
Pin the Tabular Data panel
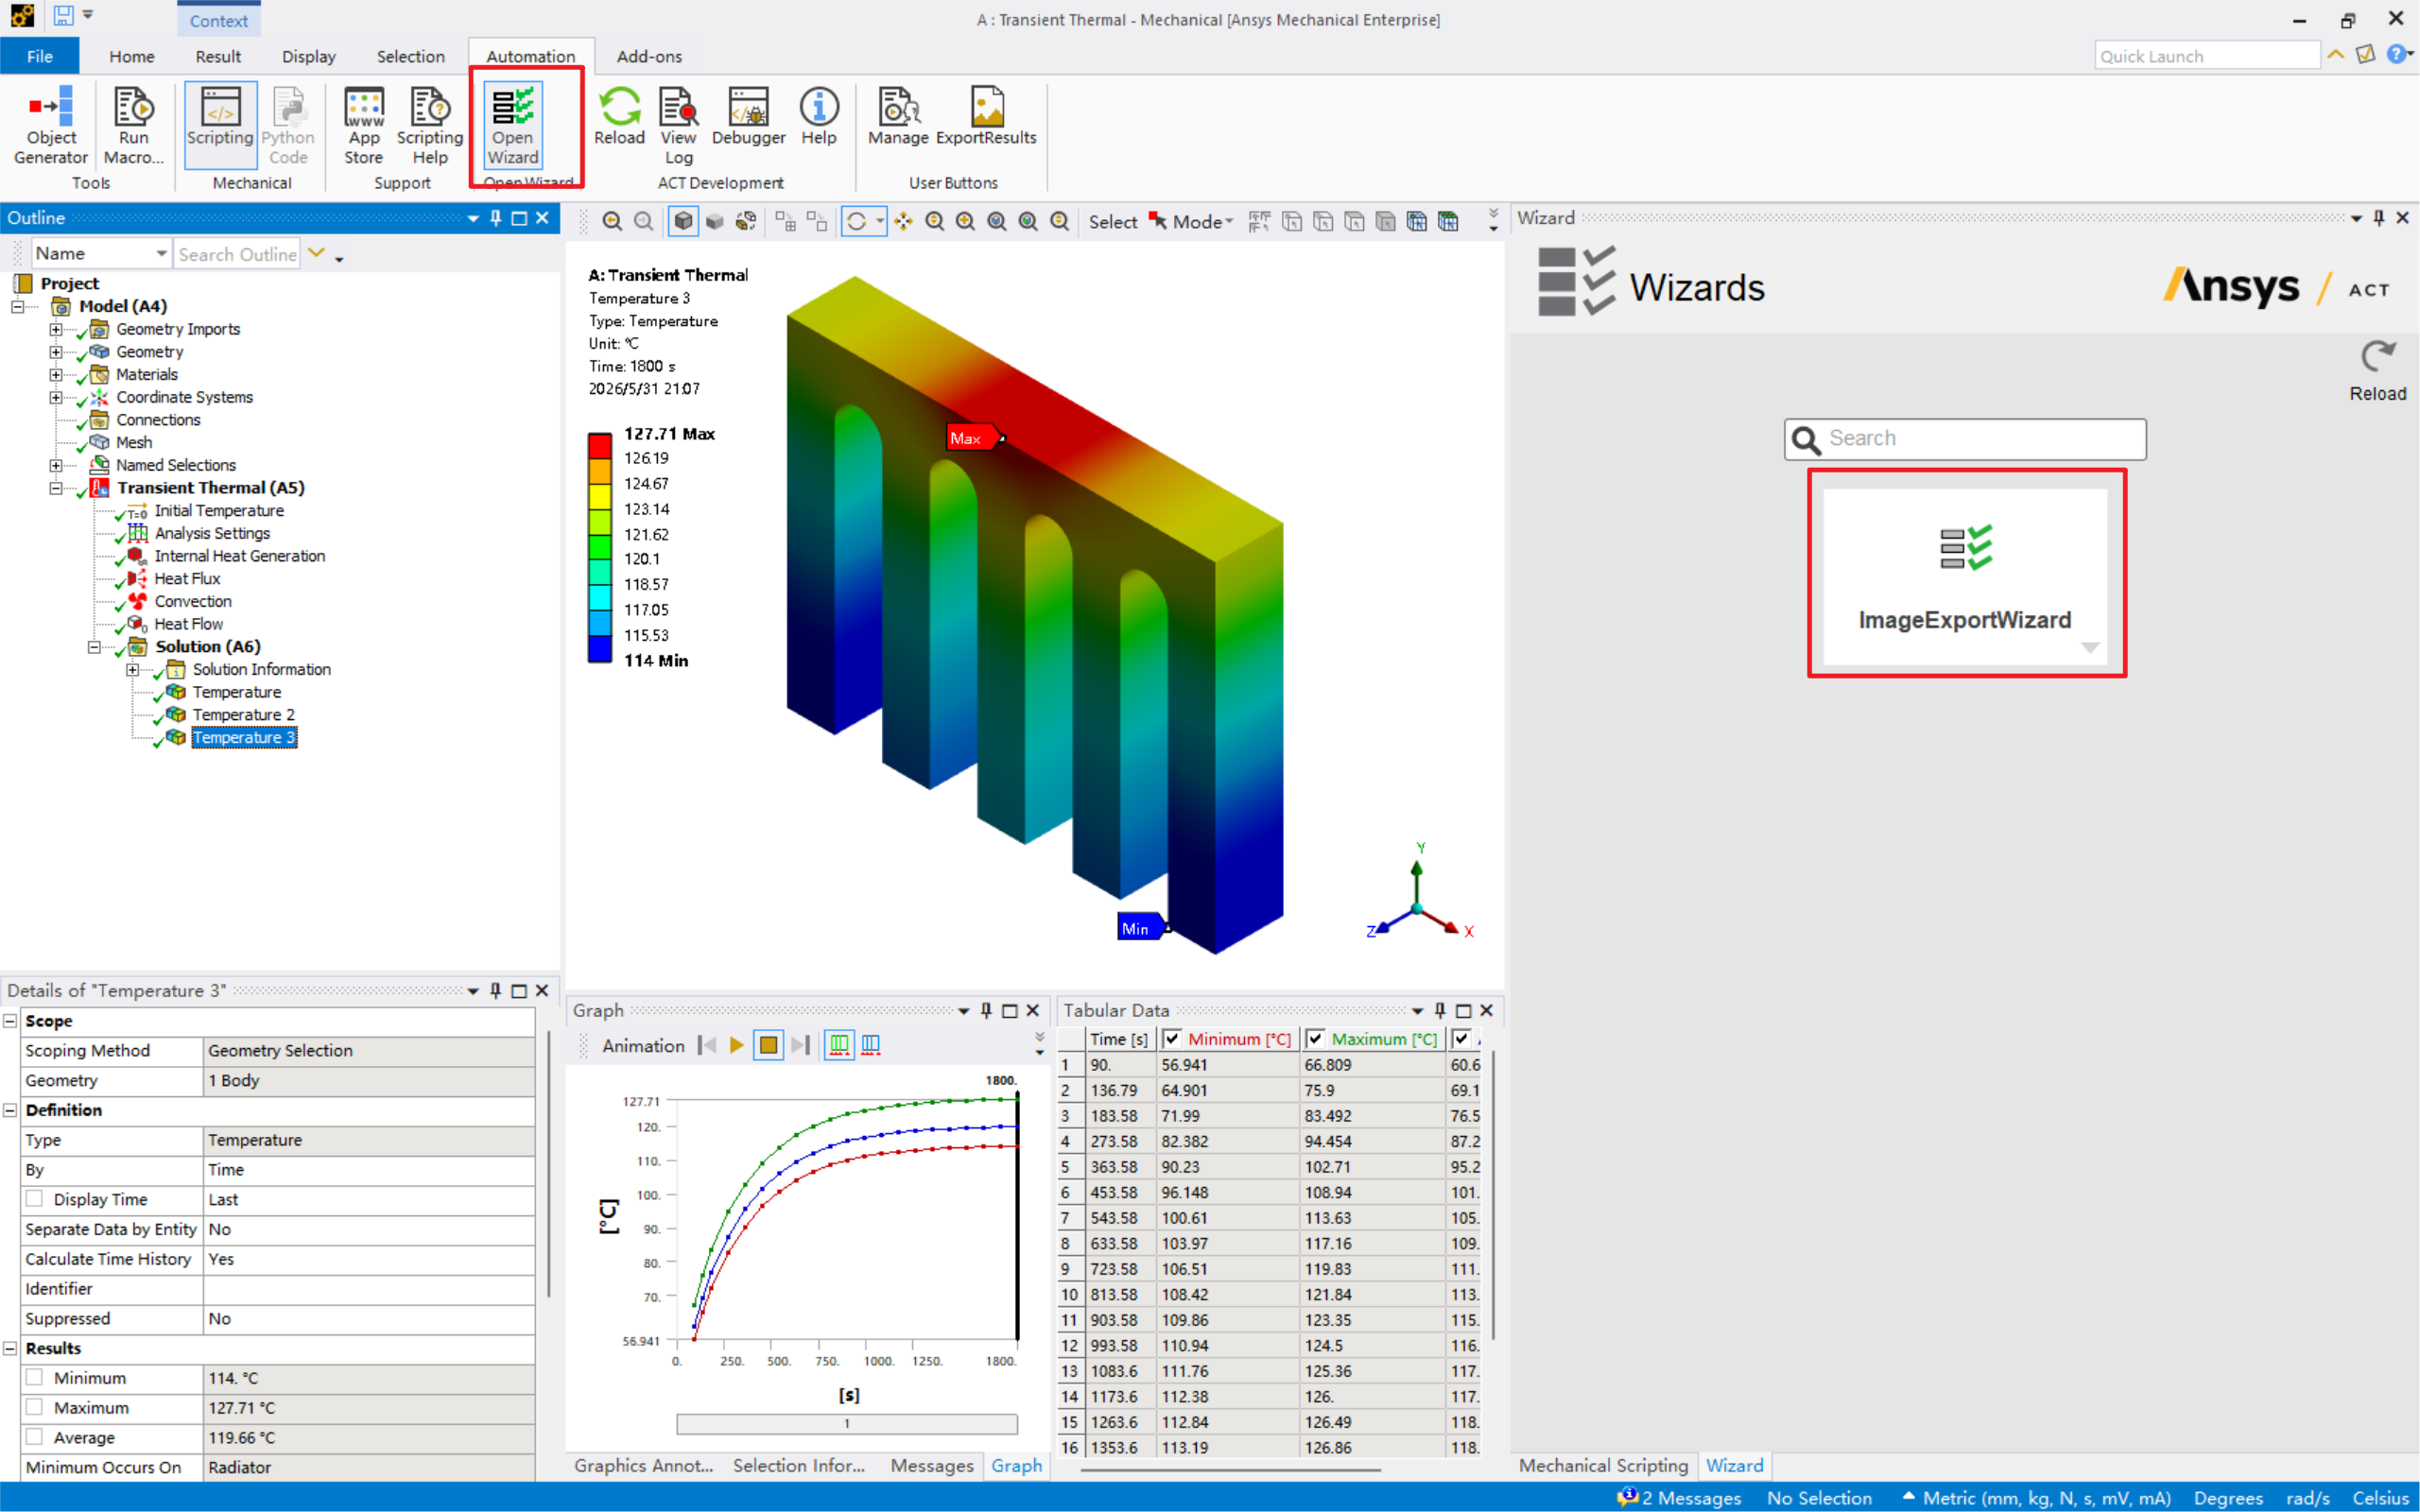(x=1440, y=1010)
